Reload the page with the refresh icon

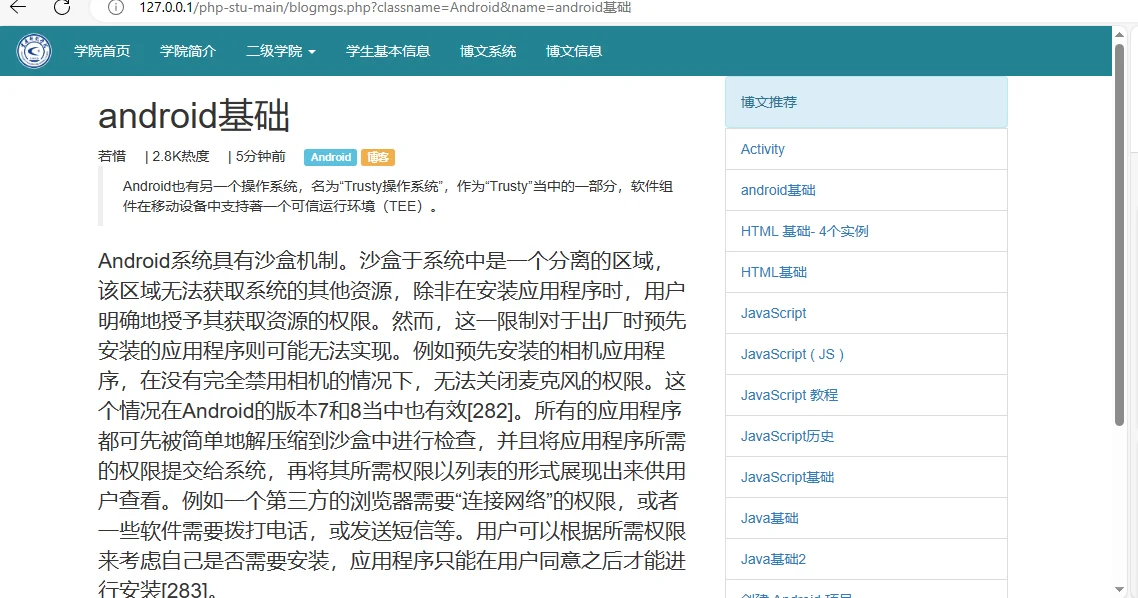pyautogui.click(x=62, y=10)
